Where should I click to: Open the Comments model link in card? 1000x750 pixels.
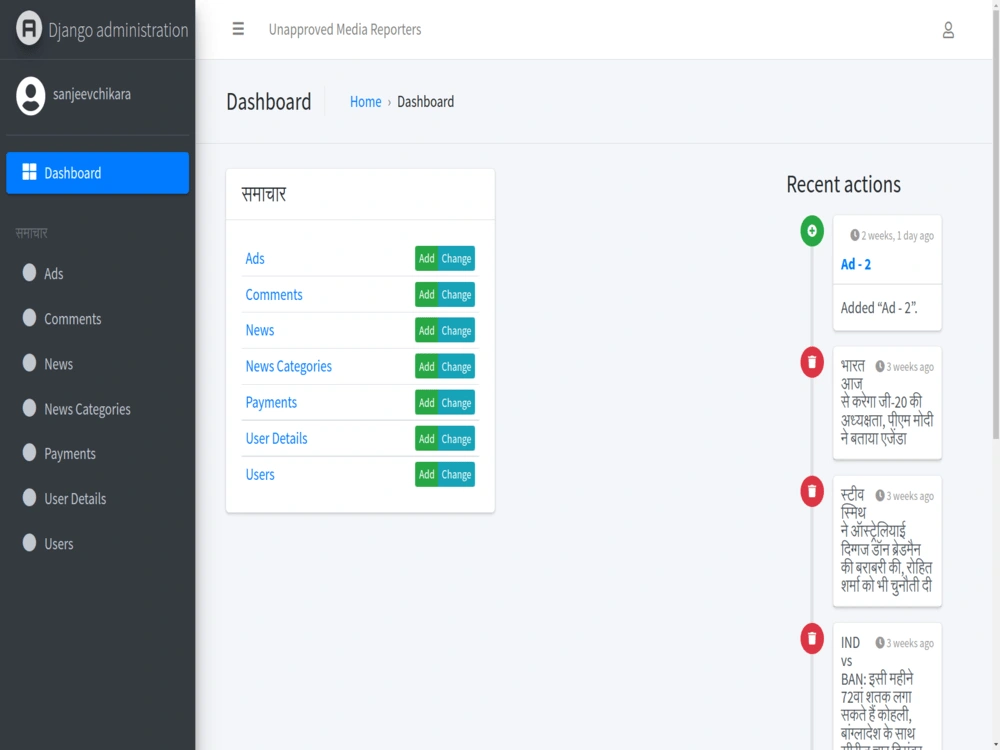coord(274,295)
